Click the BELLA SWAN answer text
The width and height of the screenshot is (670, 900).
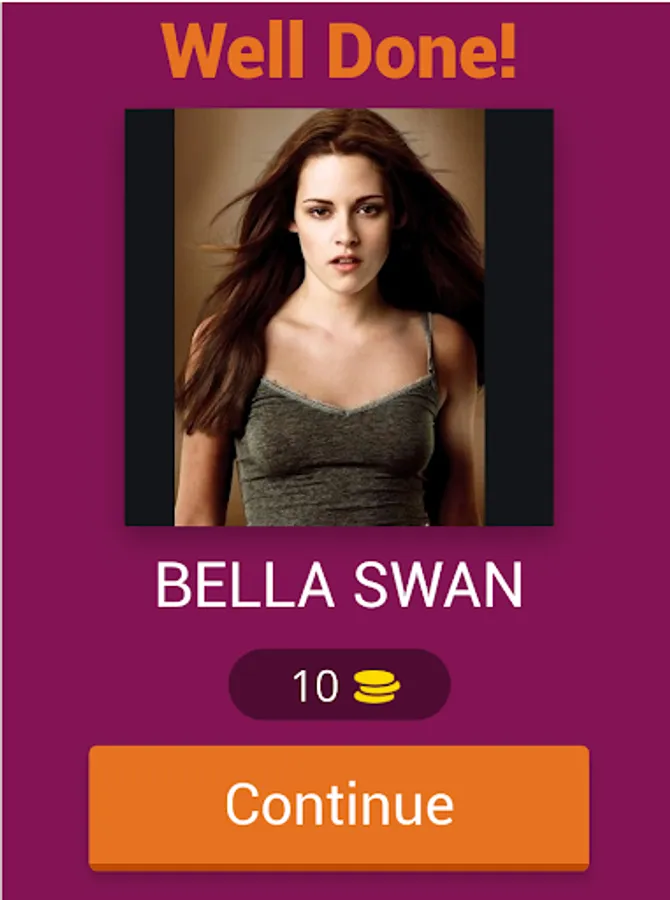coord(339,585)
